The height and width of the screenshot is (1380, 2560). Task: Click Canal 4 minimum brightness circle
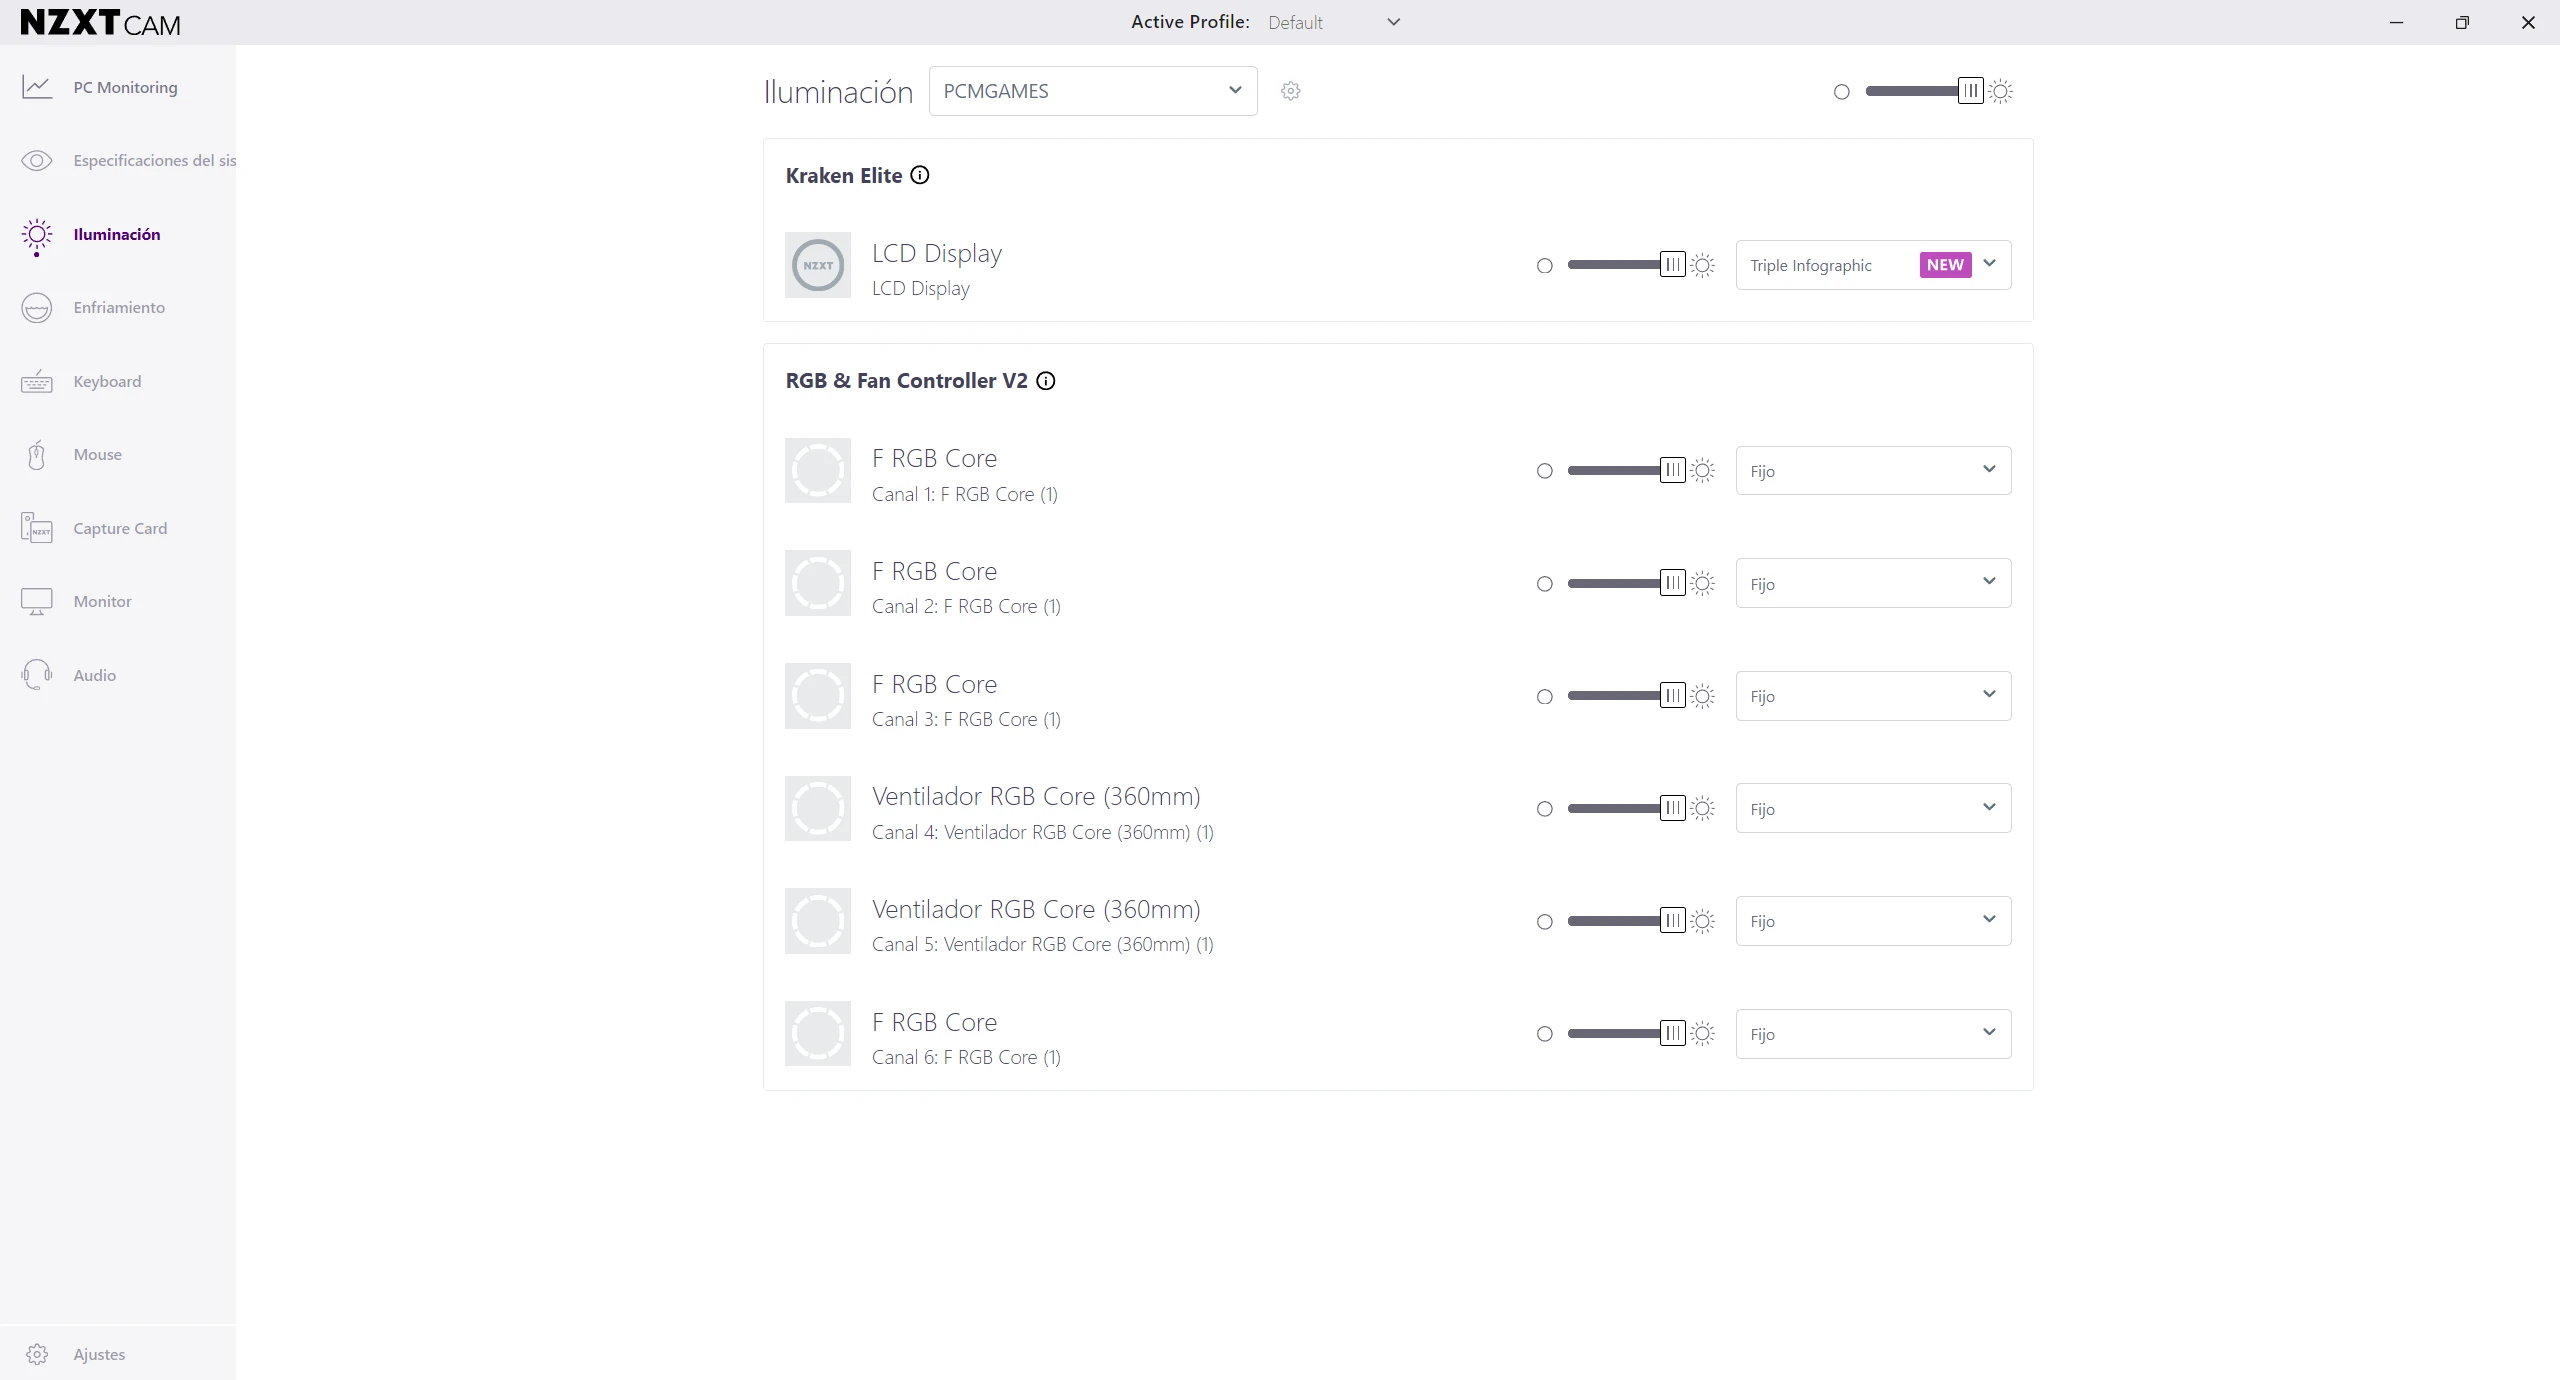pos(1545,809)
